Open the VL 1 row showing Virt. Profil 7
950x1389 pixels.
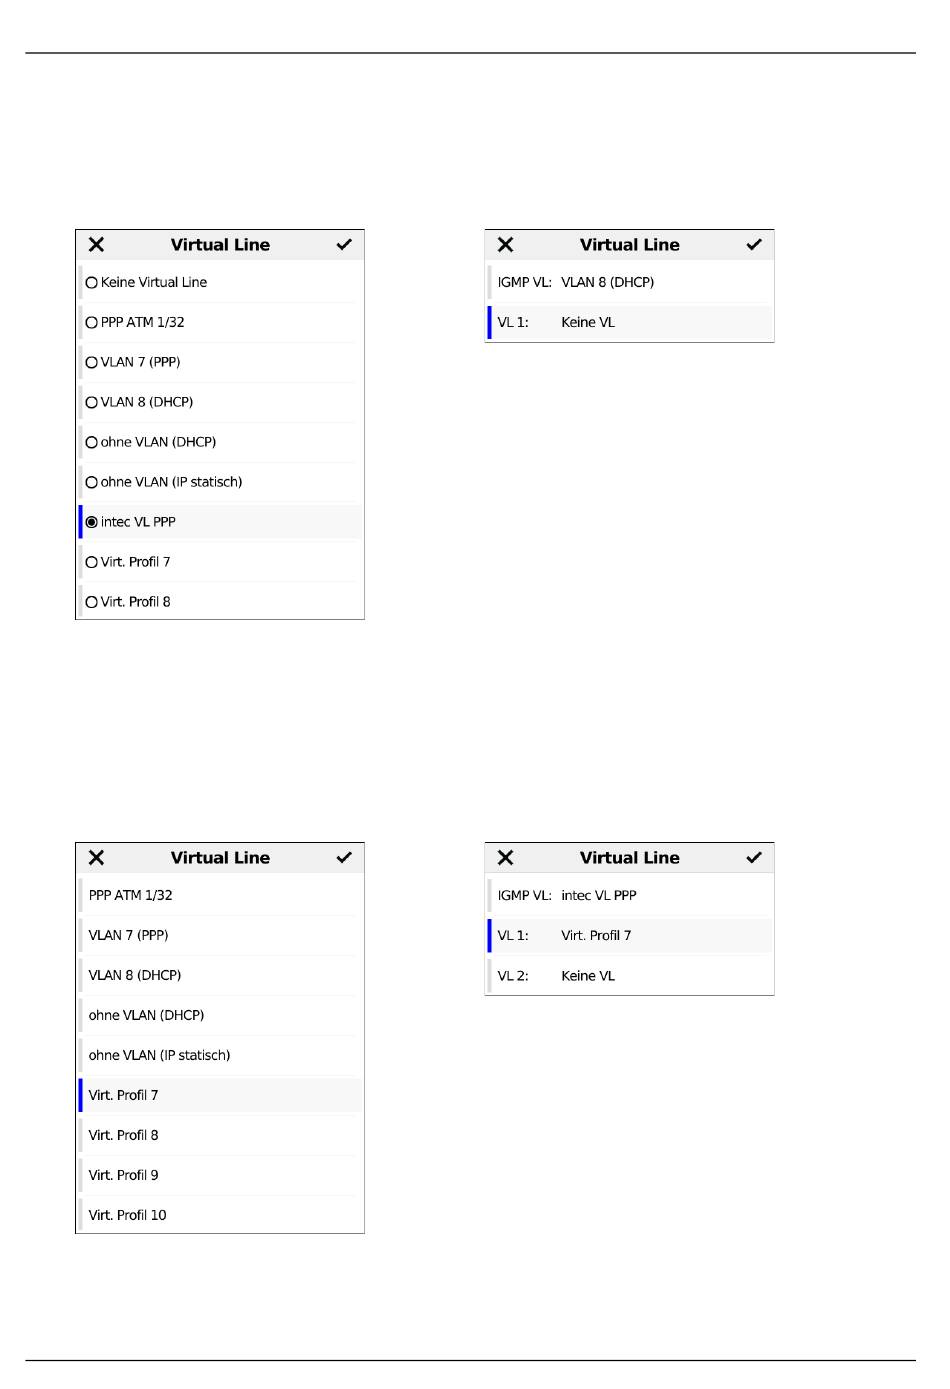point(630,936)
